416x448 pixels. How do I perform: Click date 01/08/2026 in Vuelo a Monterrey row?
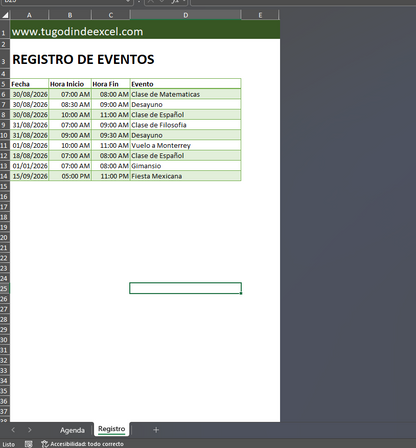(29, 145)
